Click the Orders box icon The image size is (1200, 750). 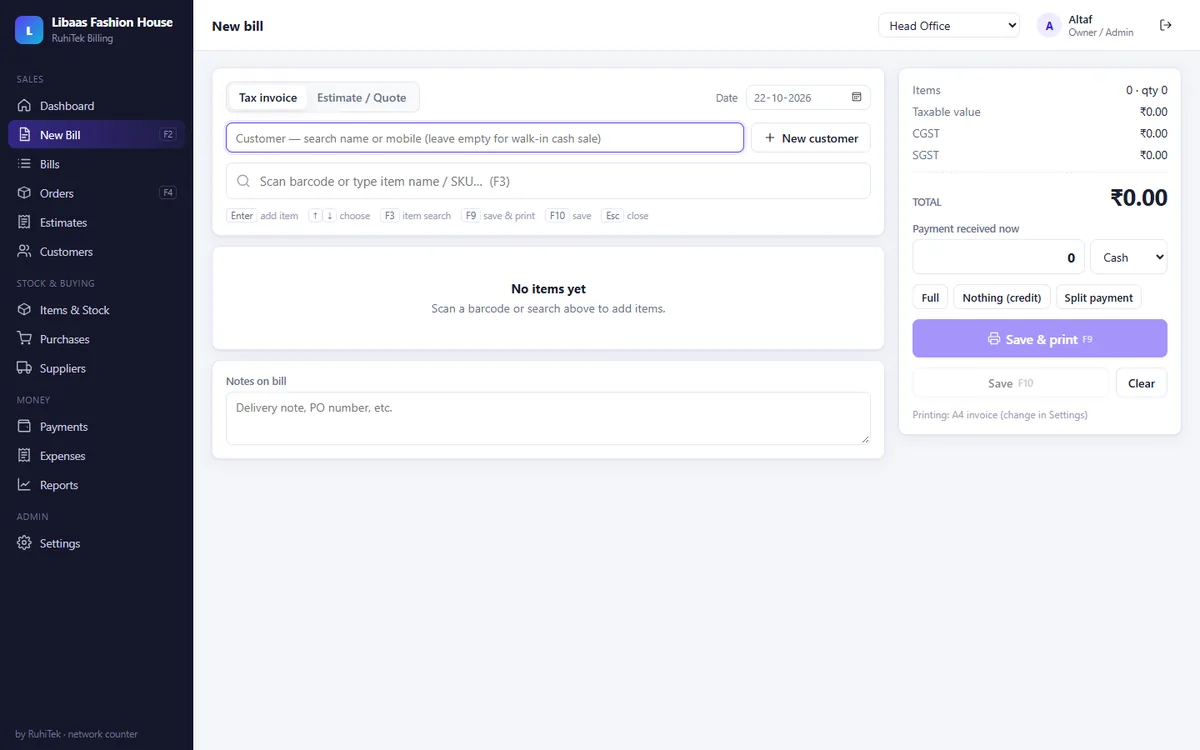coord(24,193)
